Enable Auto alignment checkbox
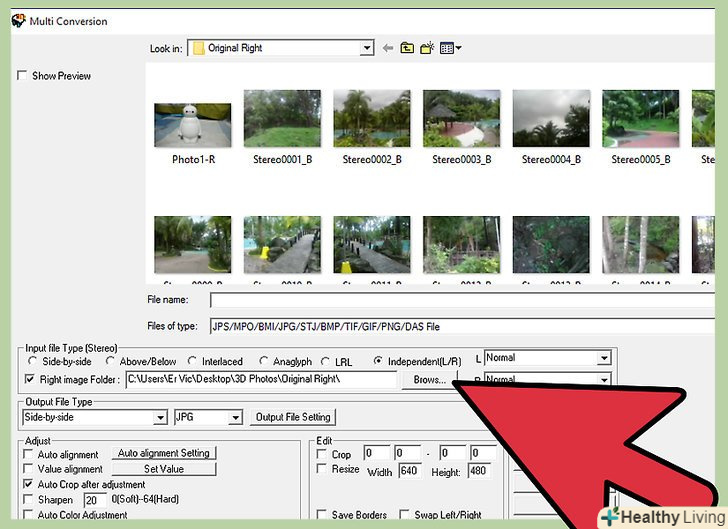 tap(28, 454)
